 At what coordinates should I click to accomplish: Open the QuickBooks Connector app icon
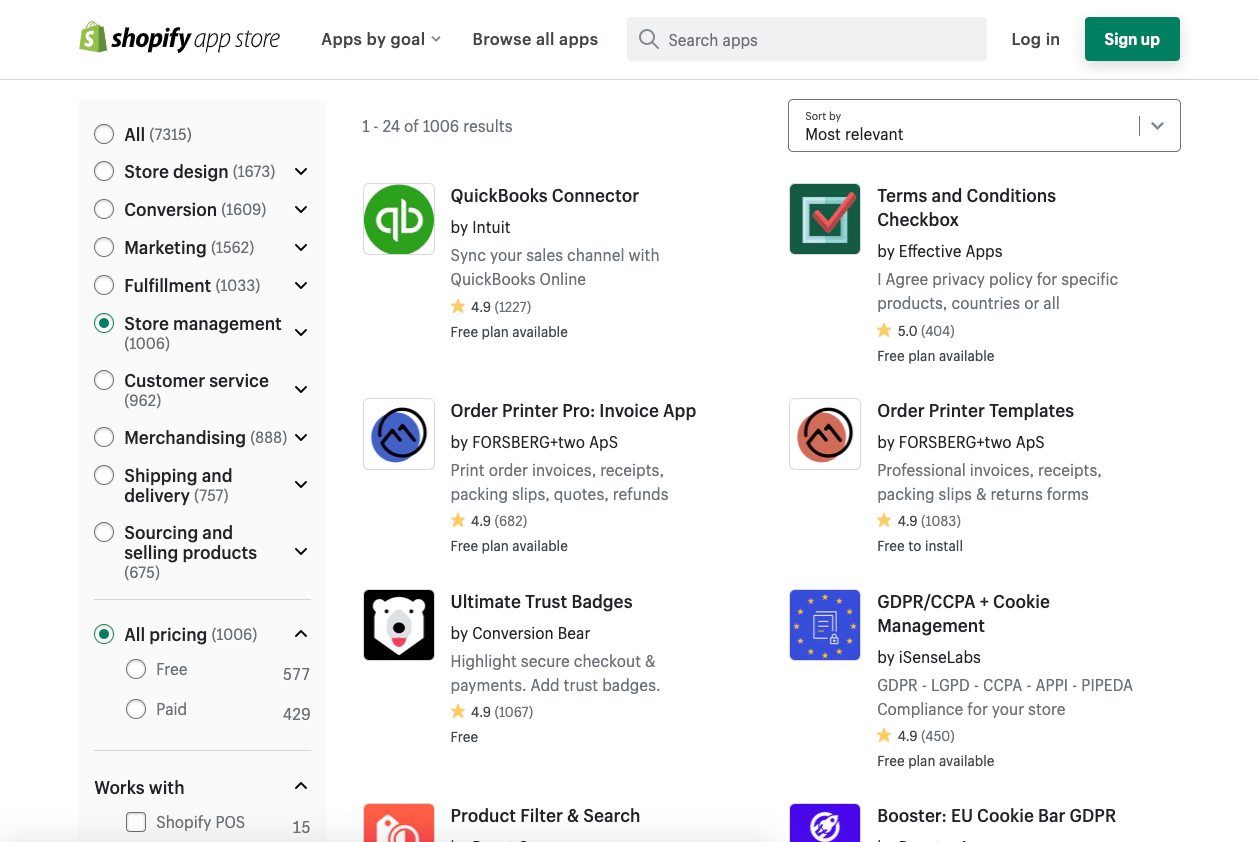point(399,219)
